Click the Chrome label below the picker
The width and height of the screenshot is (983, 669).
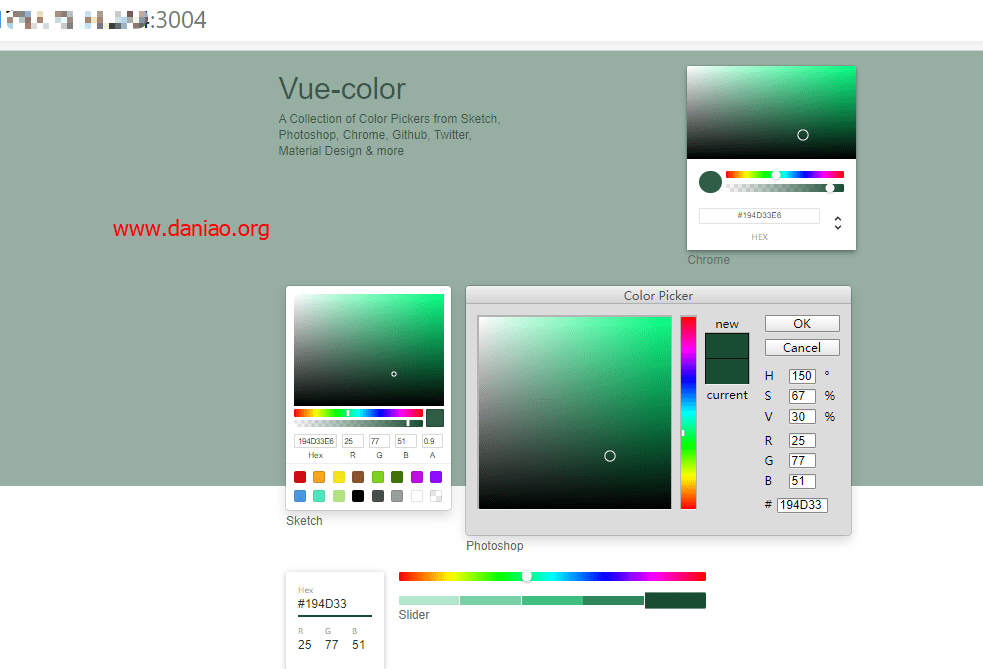tap(708, 260)
